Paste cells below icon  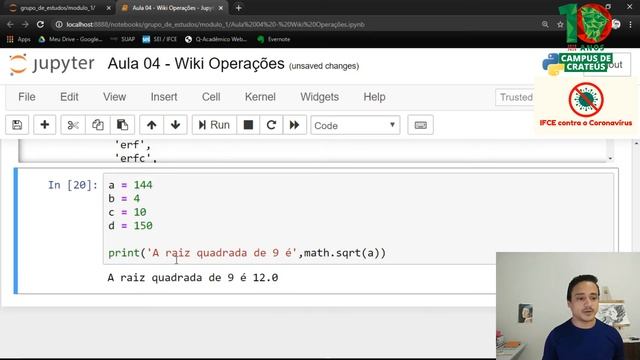[122, 125]
